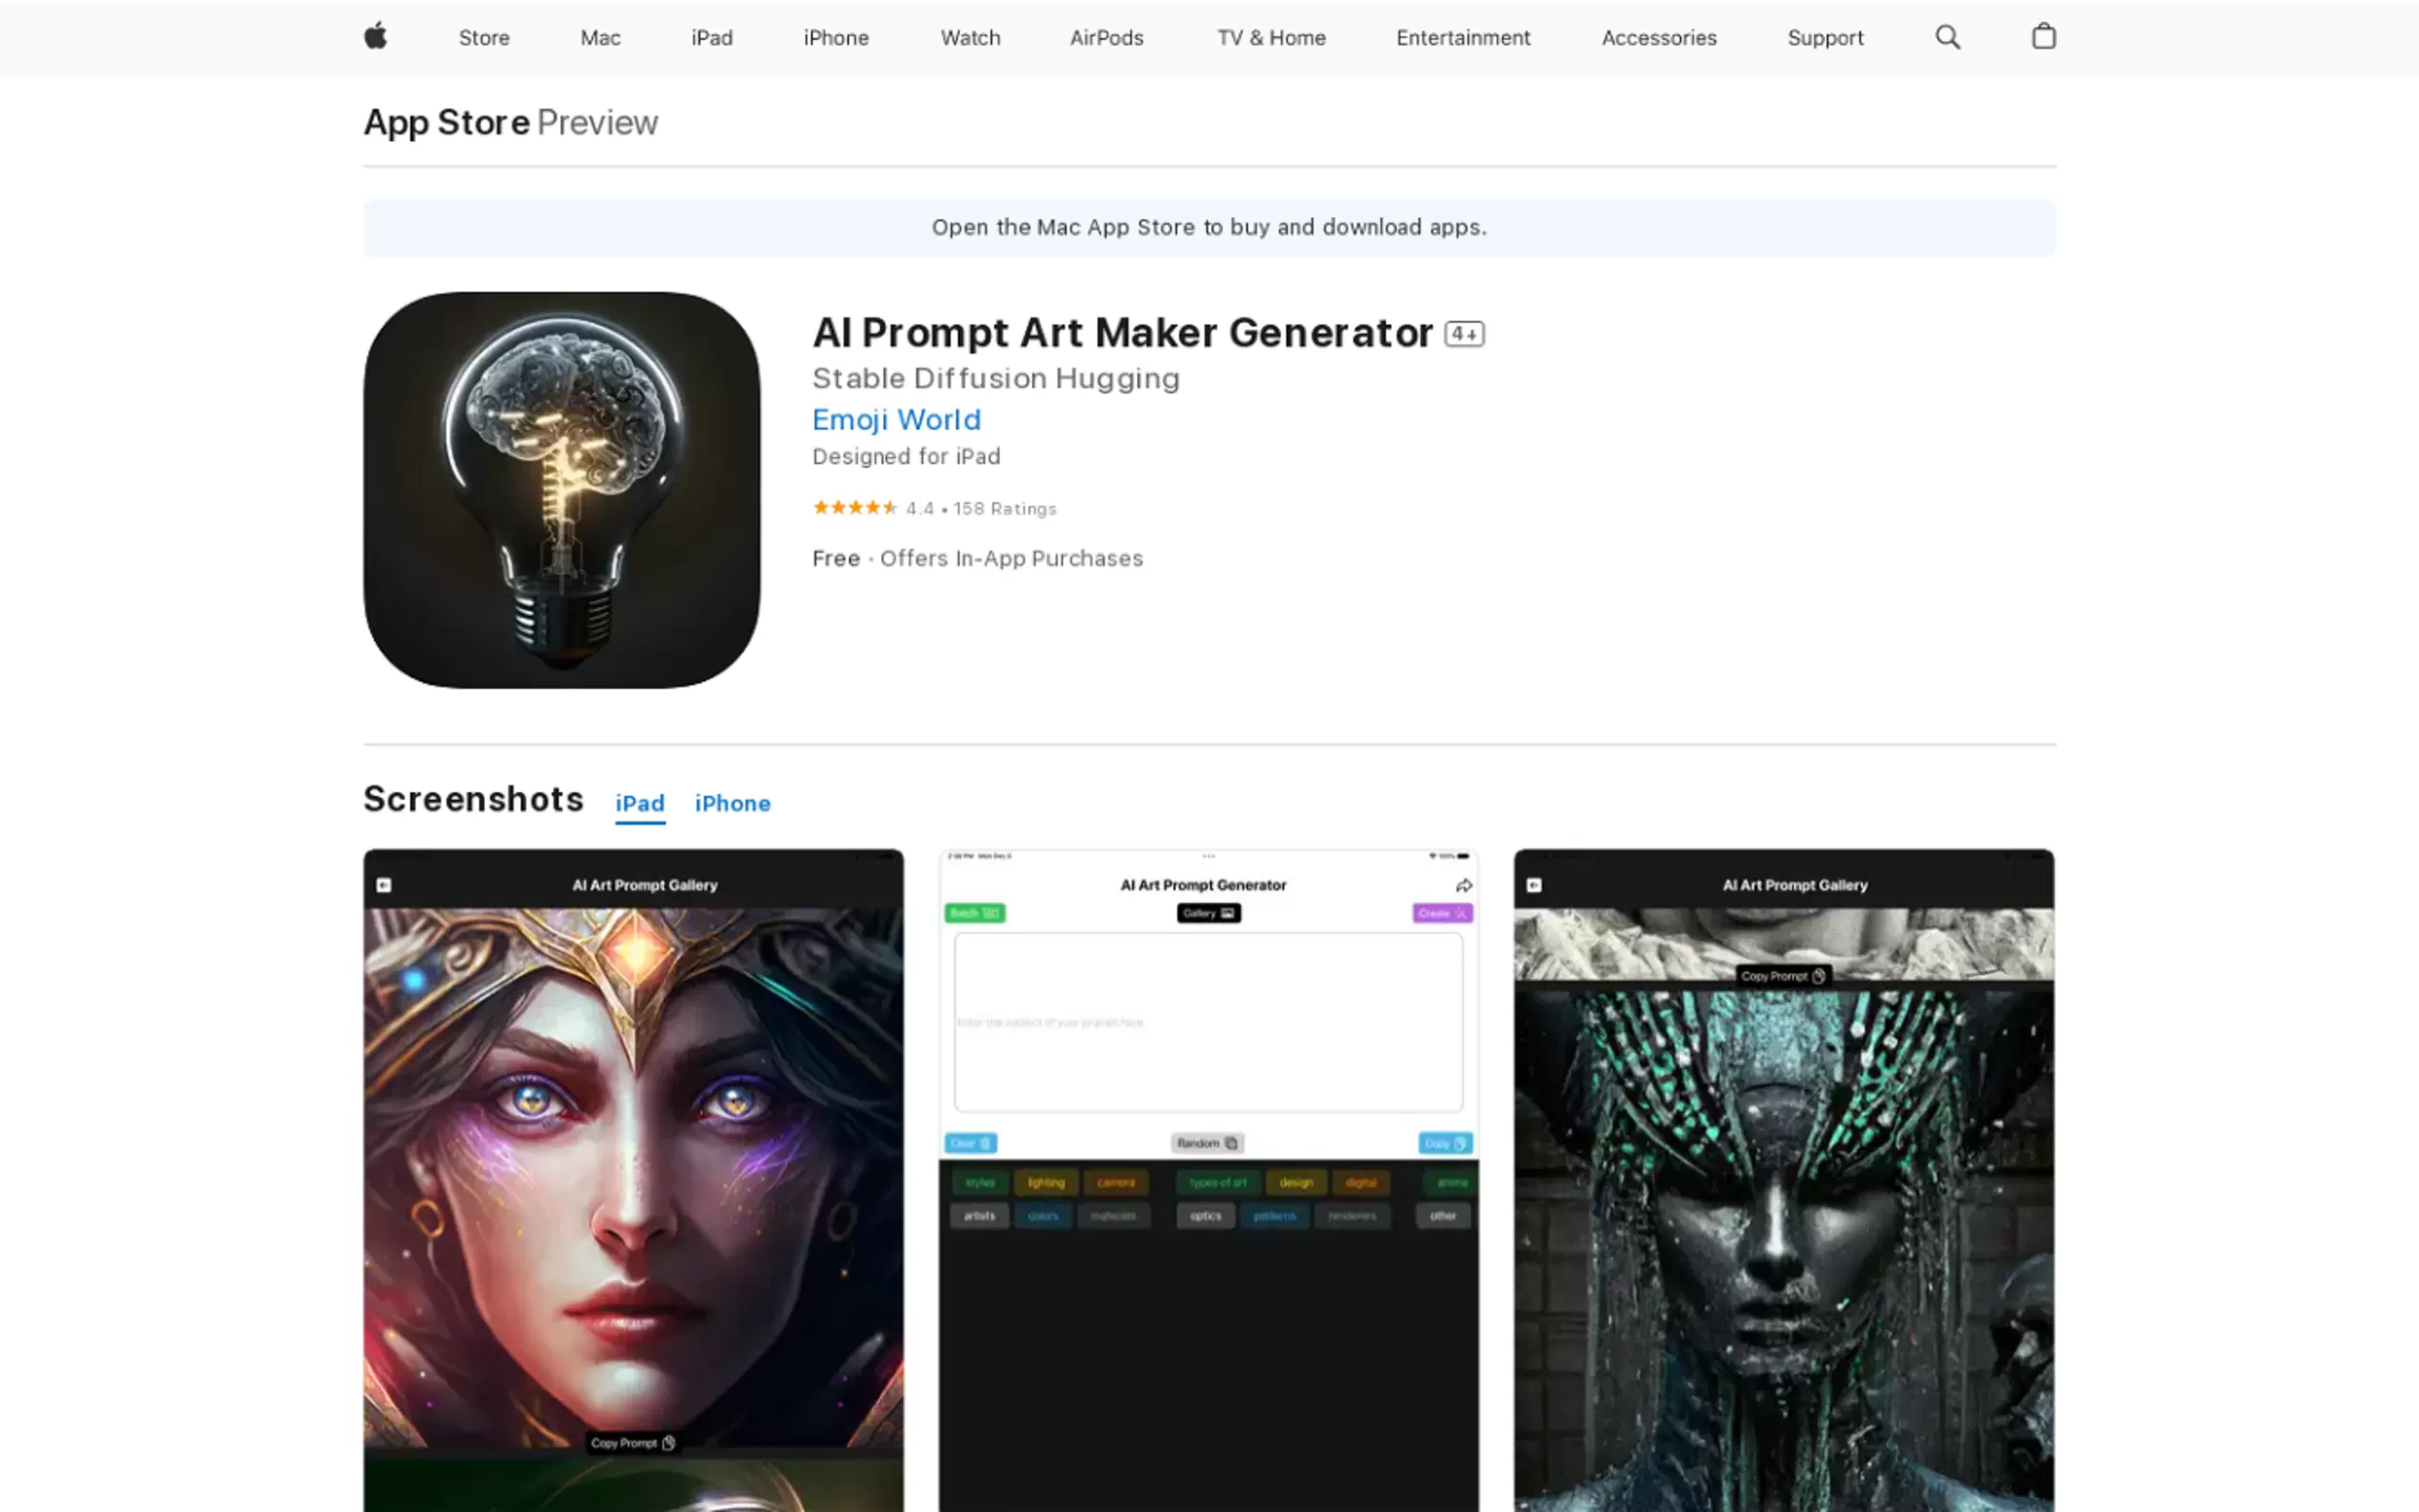Click the 4+ age rating badge
2419x1512 pixels.
tap(1464, 334)
